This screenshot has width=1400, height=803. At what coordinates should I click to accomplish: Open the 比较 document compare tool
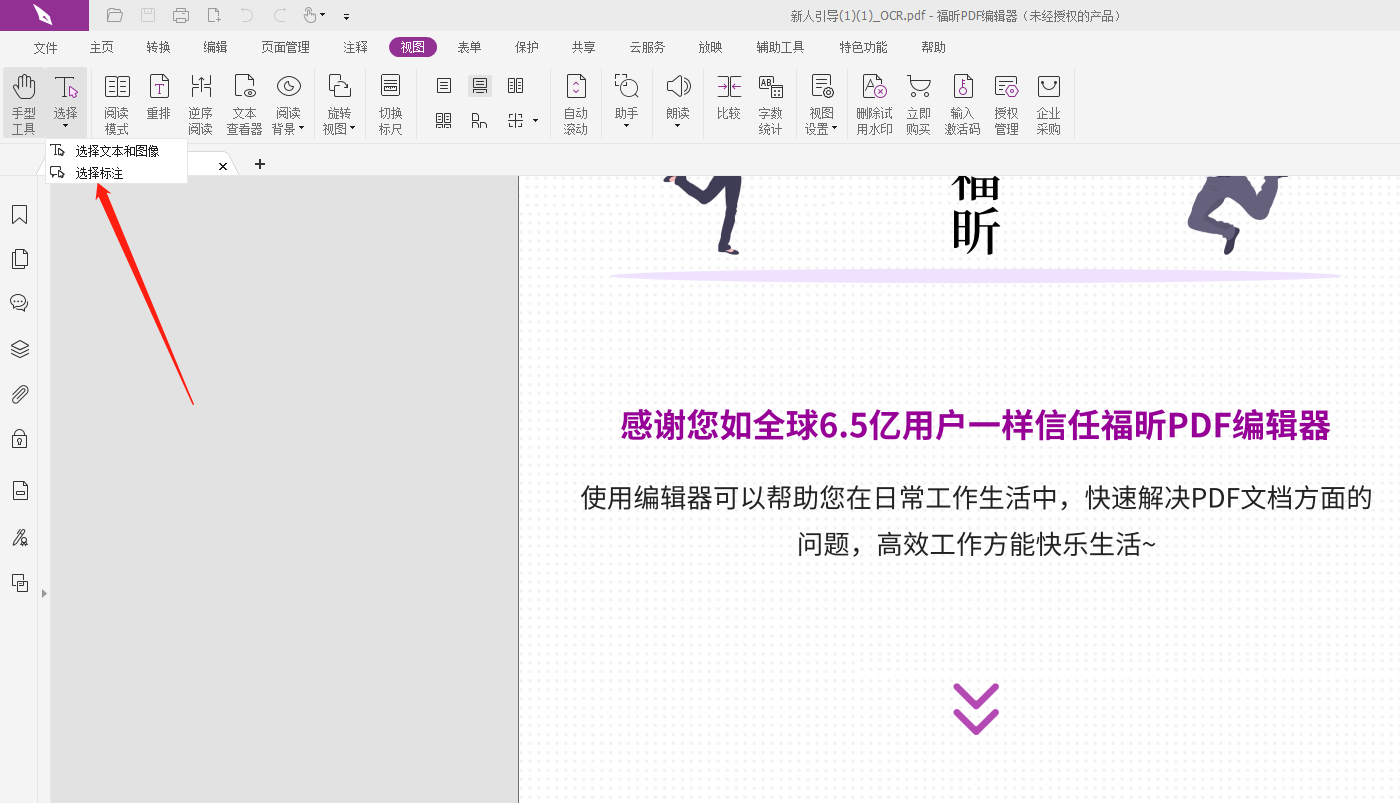[728, 100]
